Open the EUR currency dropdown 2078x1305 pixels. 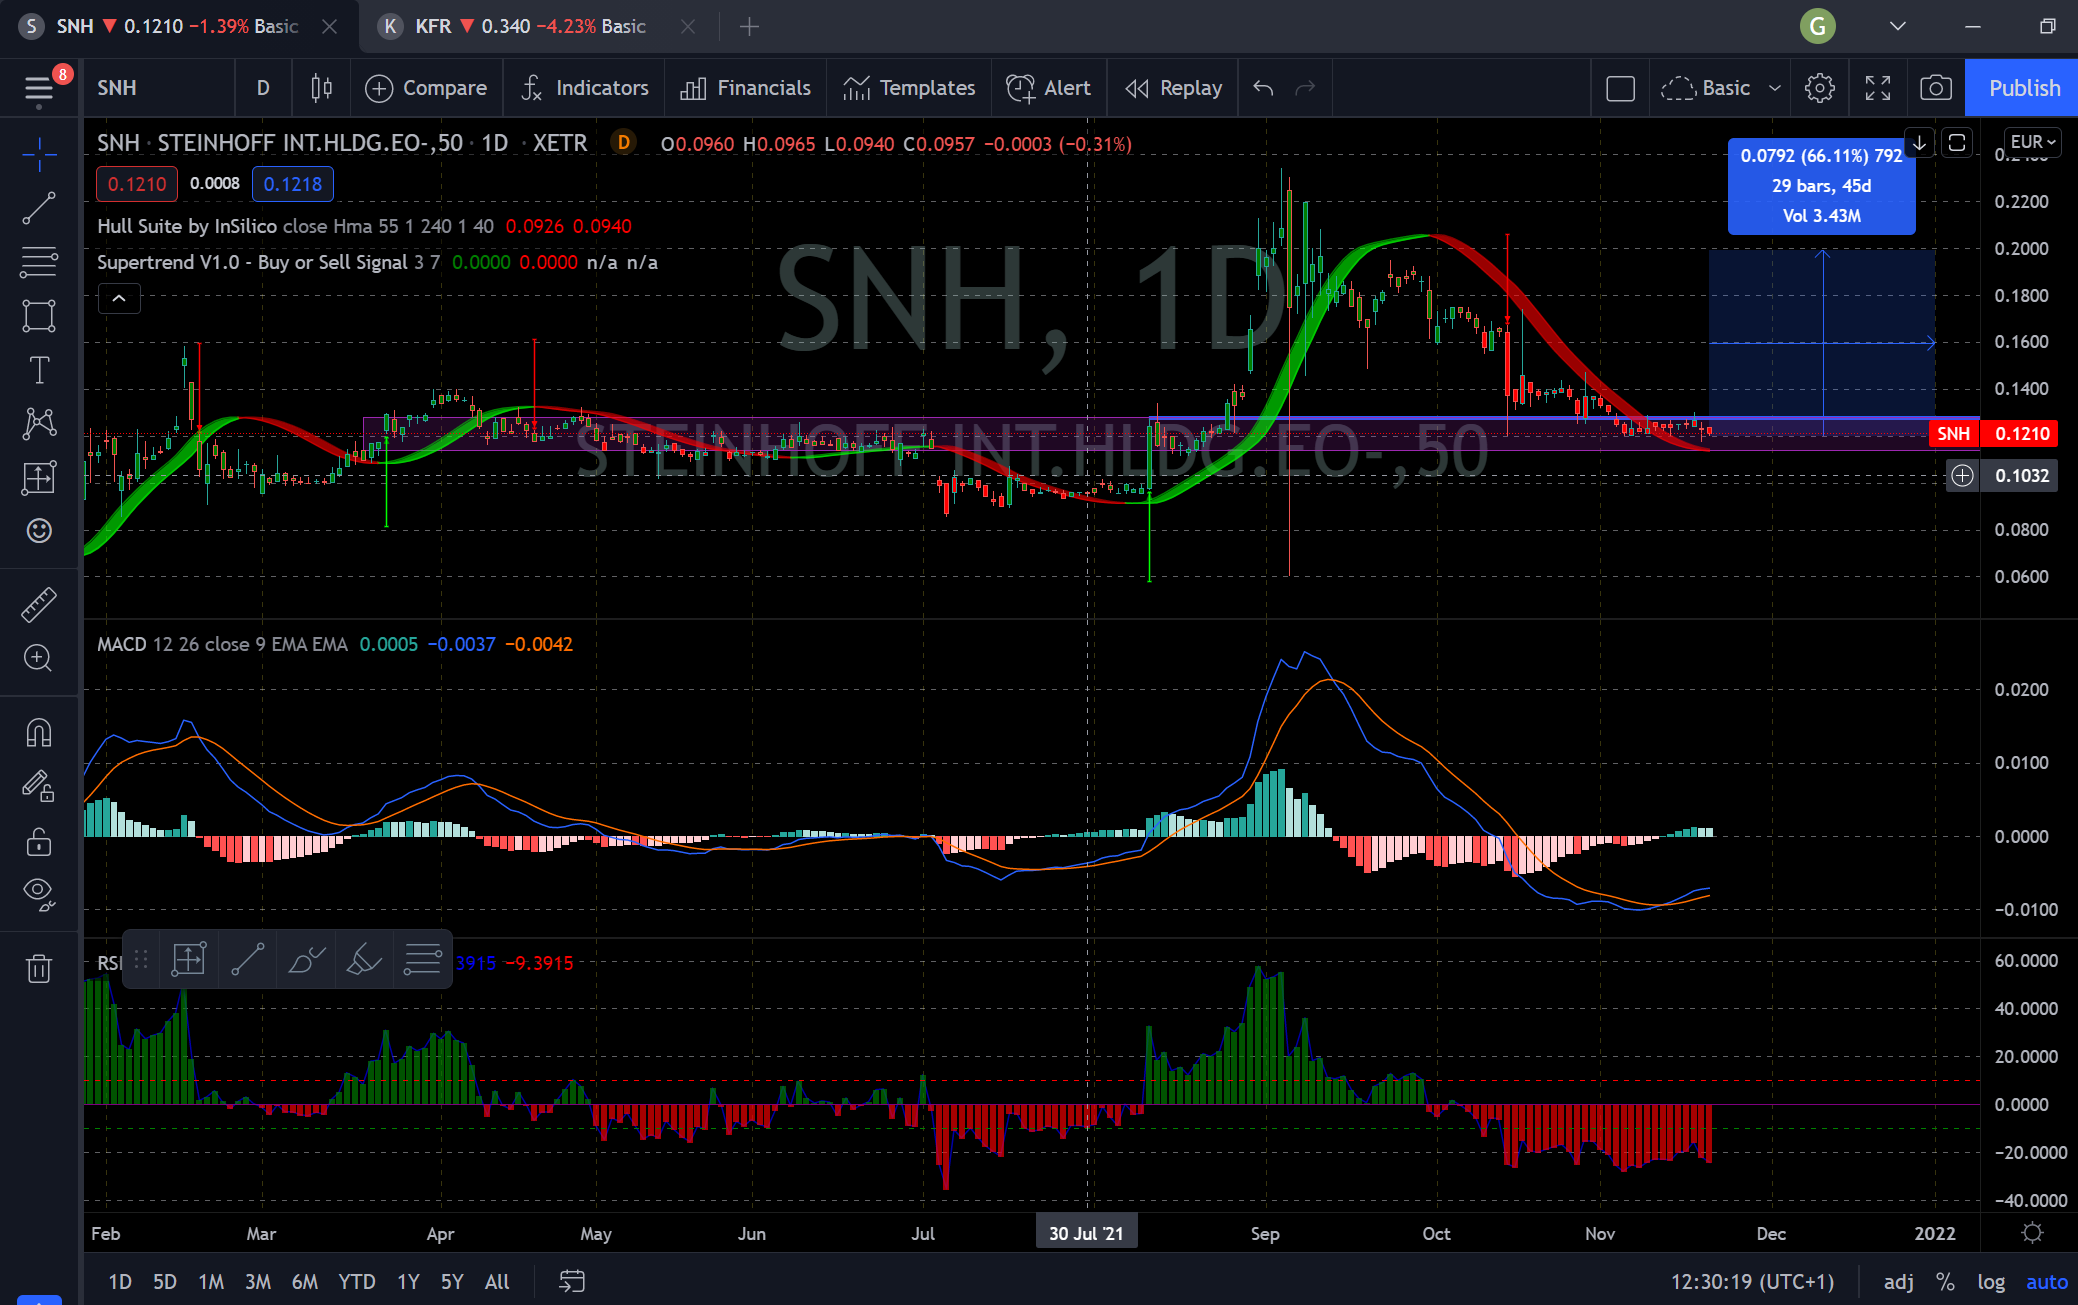tap(2033, 142)
